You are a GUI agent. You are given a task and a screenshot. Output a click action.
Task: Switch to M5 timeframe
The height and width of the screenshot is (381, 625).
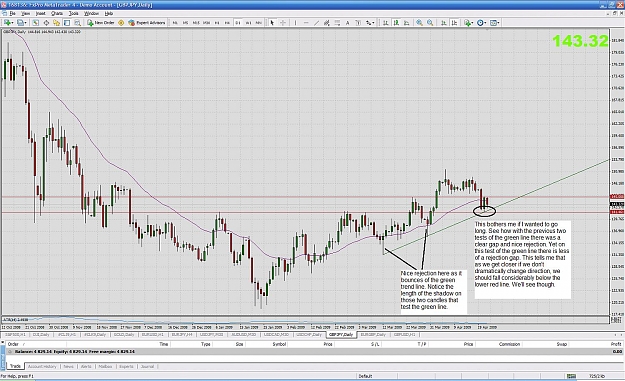coord(185,23)
